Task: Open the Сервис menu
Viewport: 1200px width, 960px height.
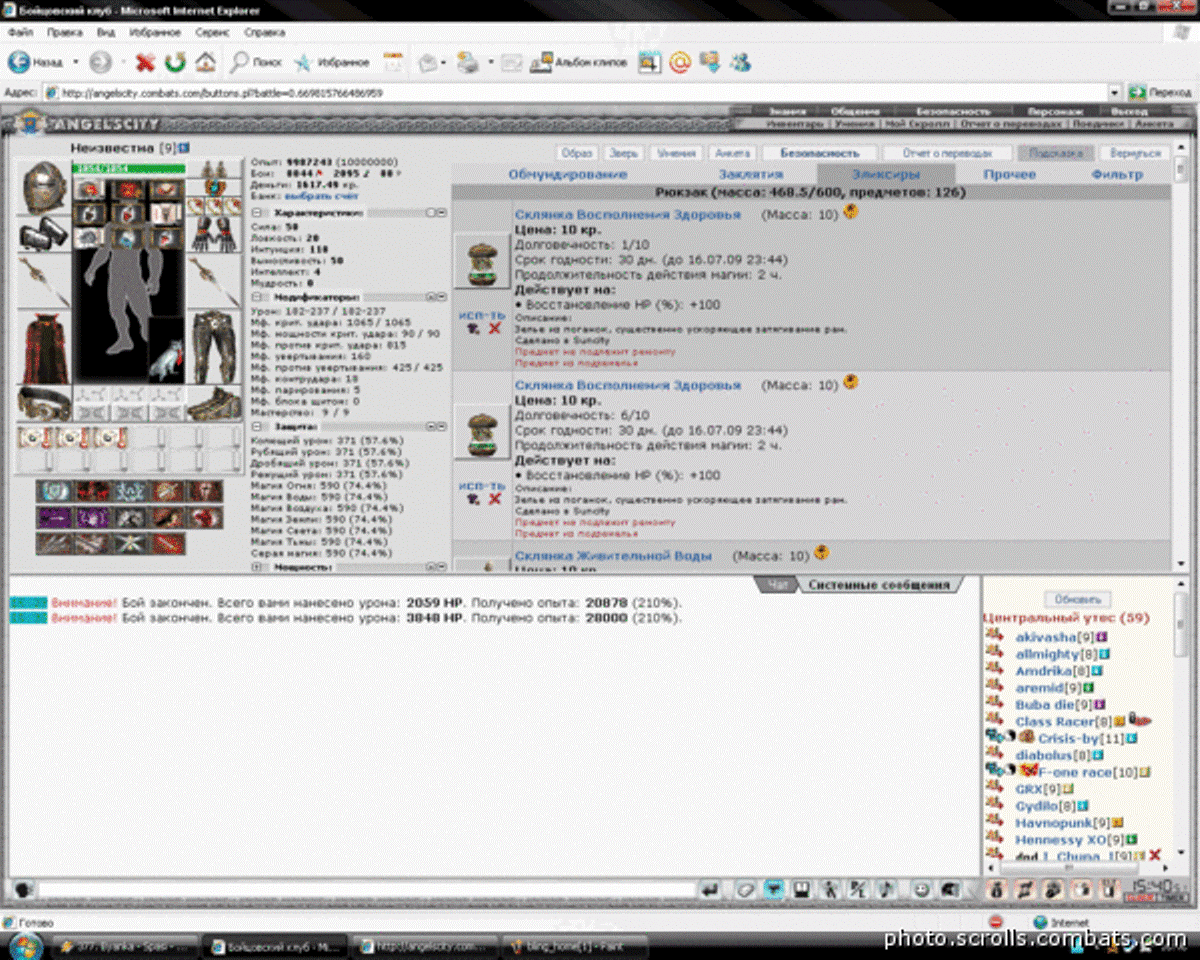Action: click(x=212, y=32)
